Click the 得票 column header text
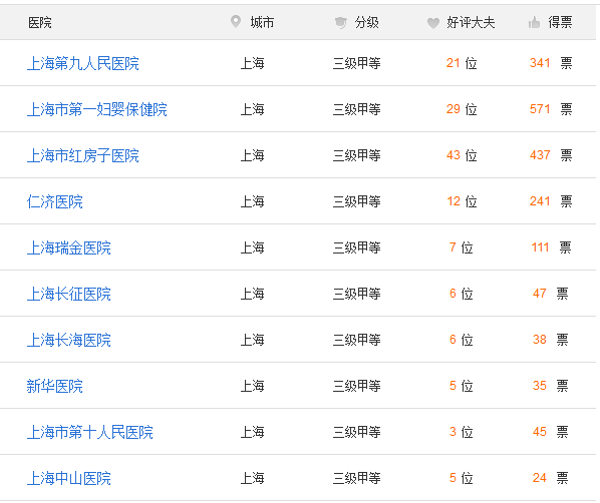This screenshot has width=600, height=503. [x=560, y=23]
